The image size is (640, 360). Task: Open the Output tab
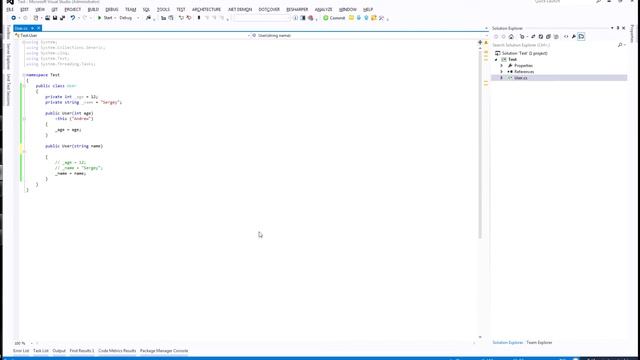pyautogui.click(x=59, y=351)
